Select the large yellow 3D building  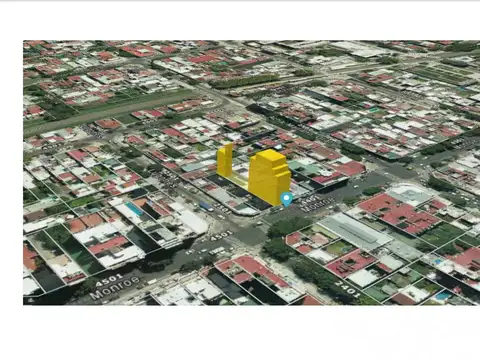pos(269,177)
